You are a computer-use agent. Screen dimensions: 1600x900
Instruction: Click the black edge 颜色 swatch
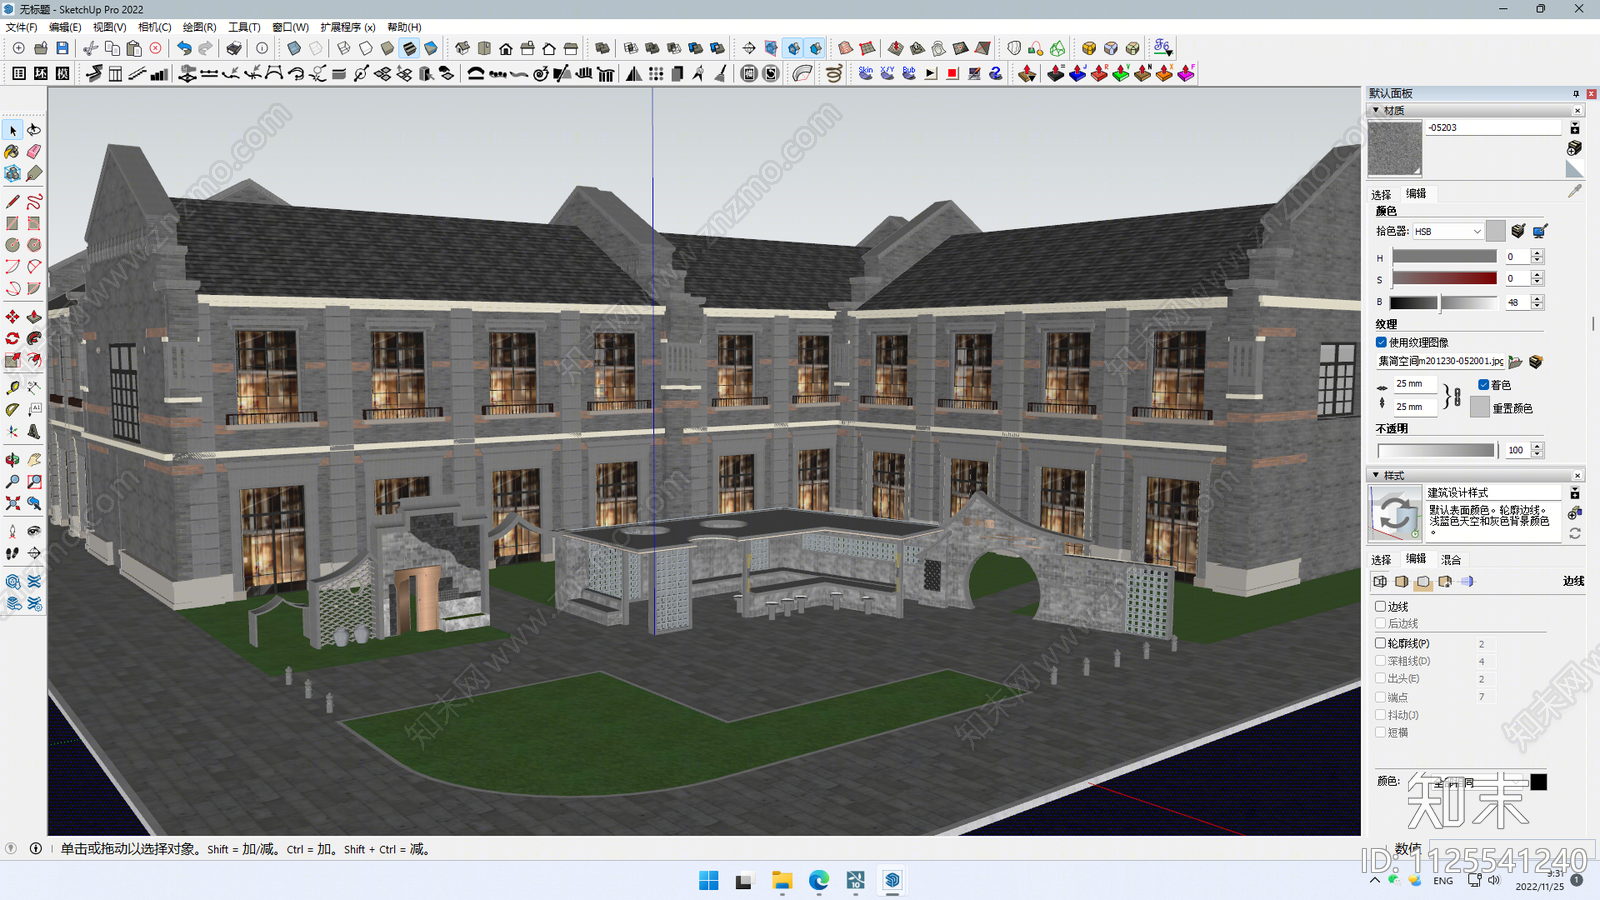click(x=1538, y=782)
